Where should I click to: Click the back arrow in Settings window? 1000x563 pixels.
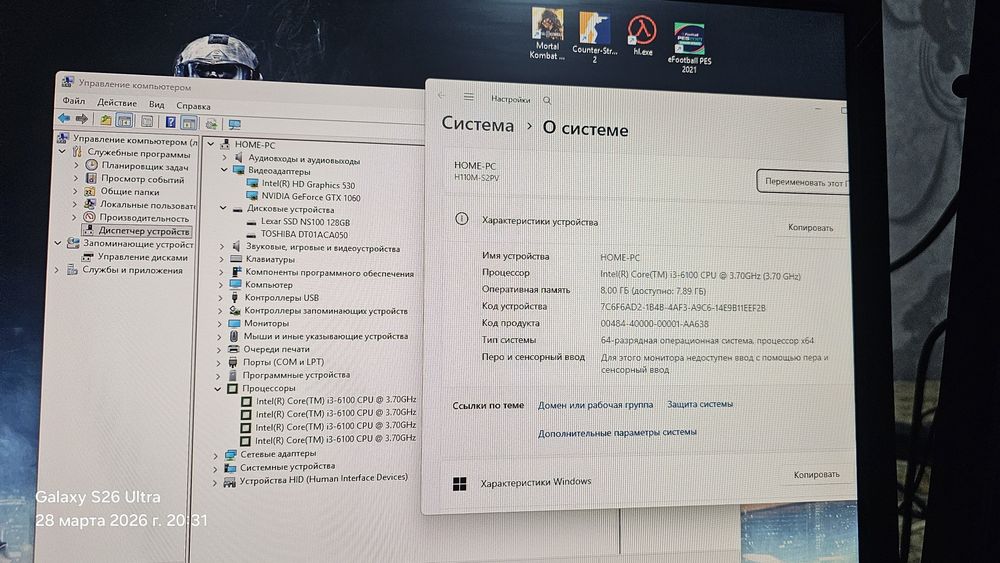(x=441, y=96)
